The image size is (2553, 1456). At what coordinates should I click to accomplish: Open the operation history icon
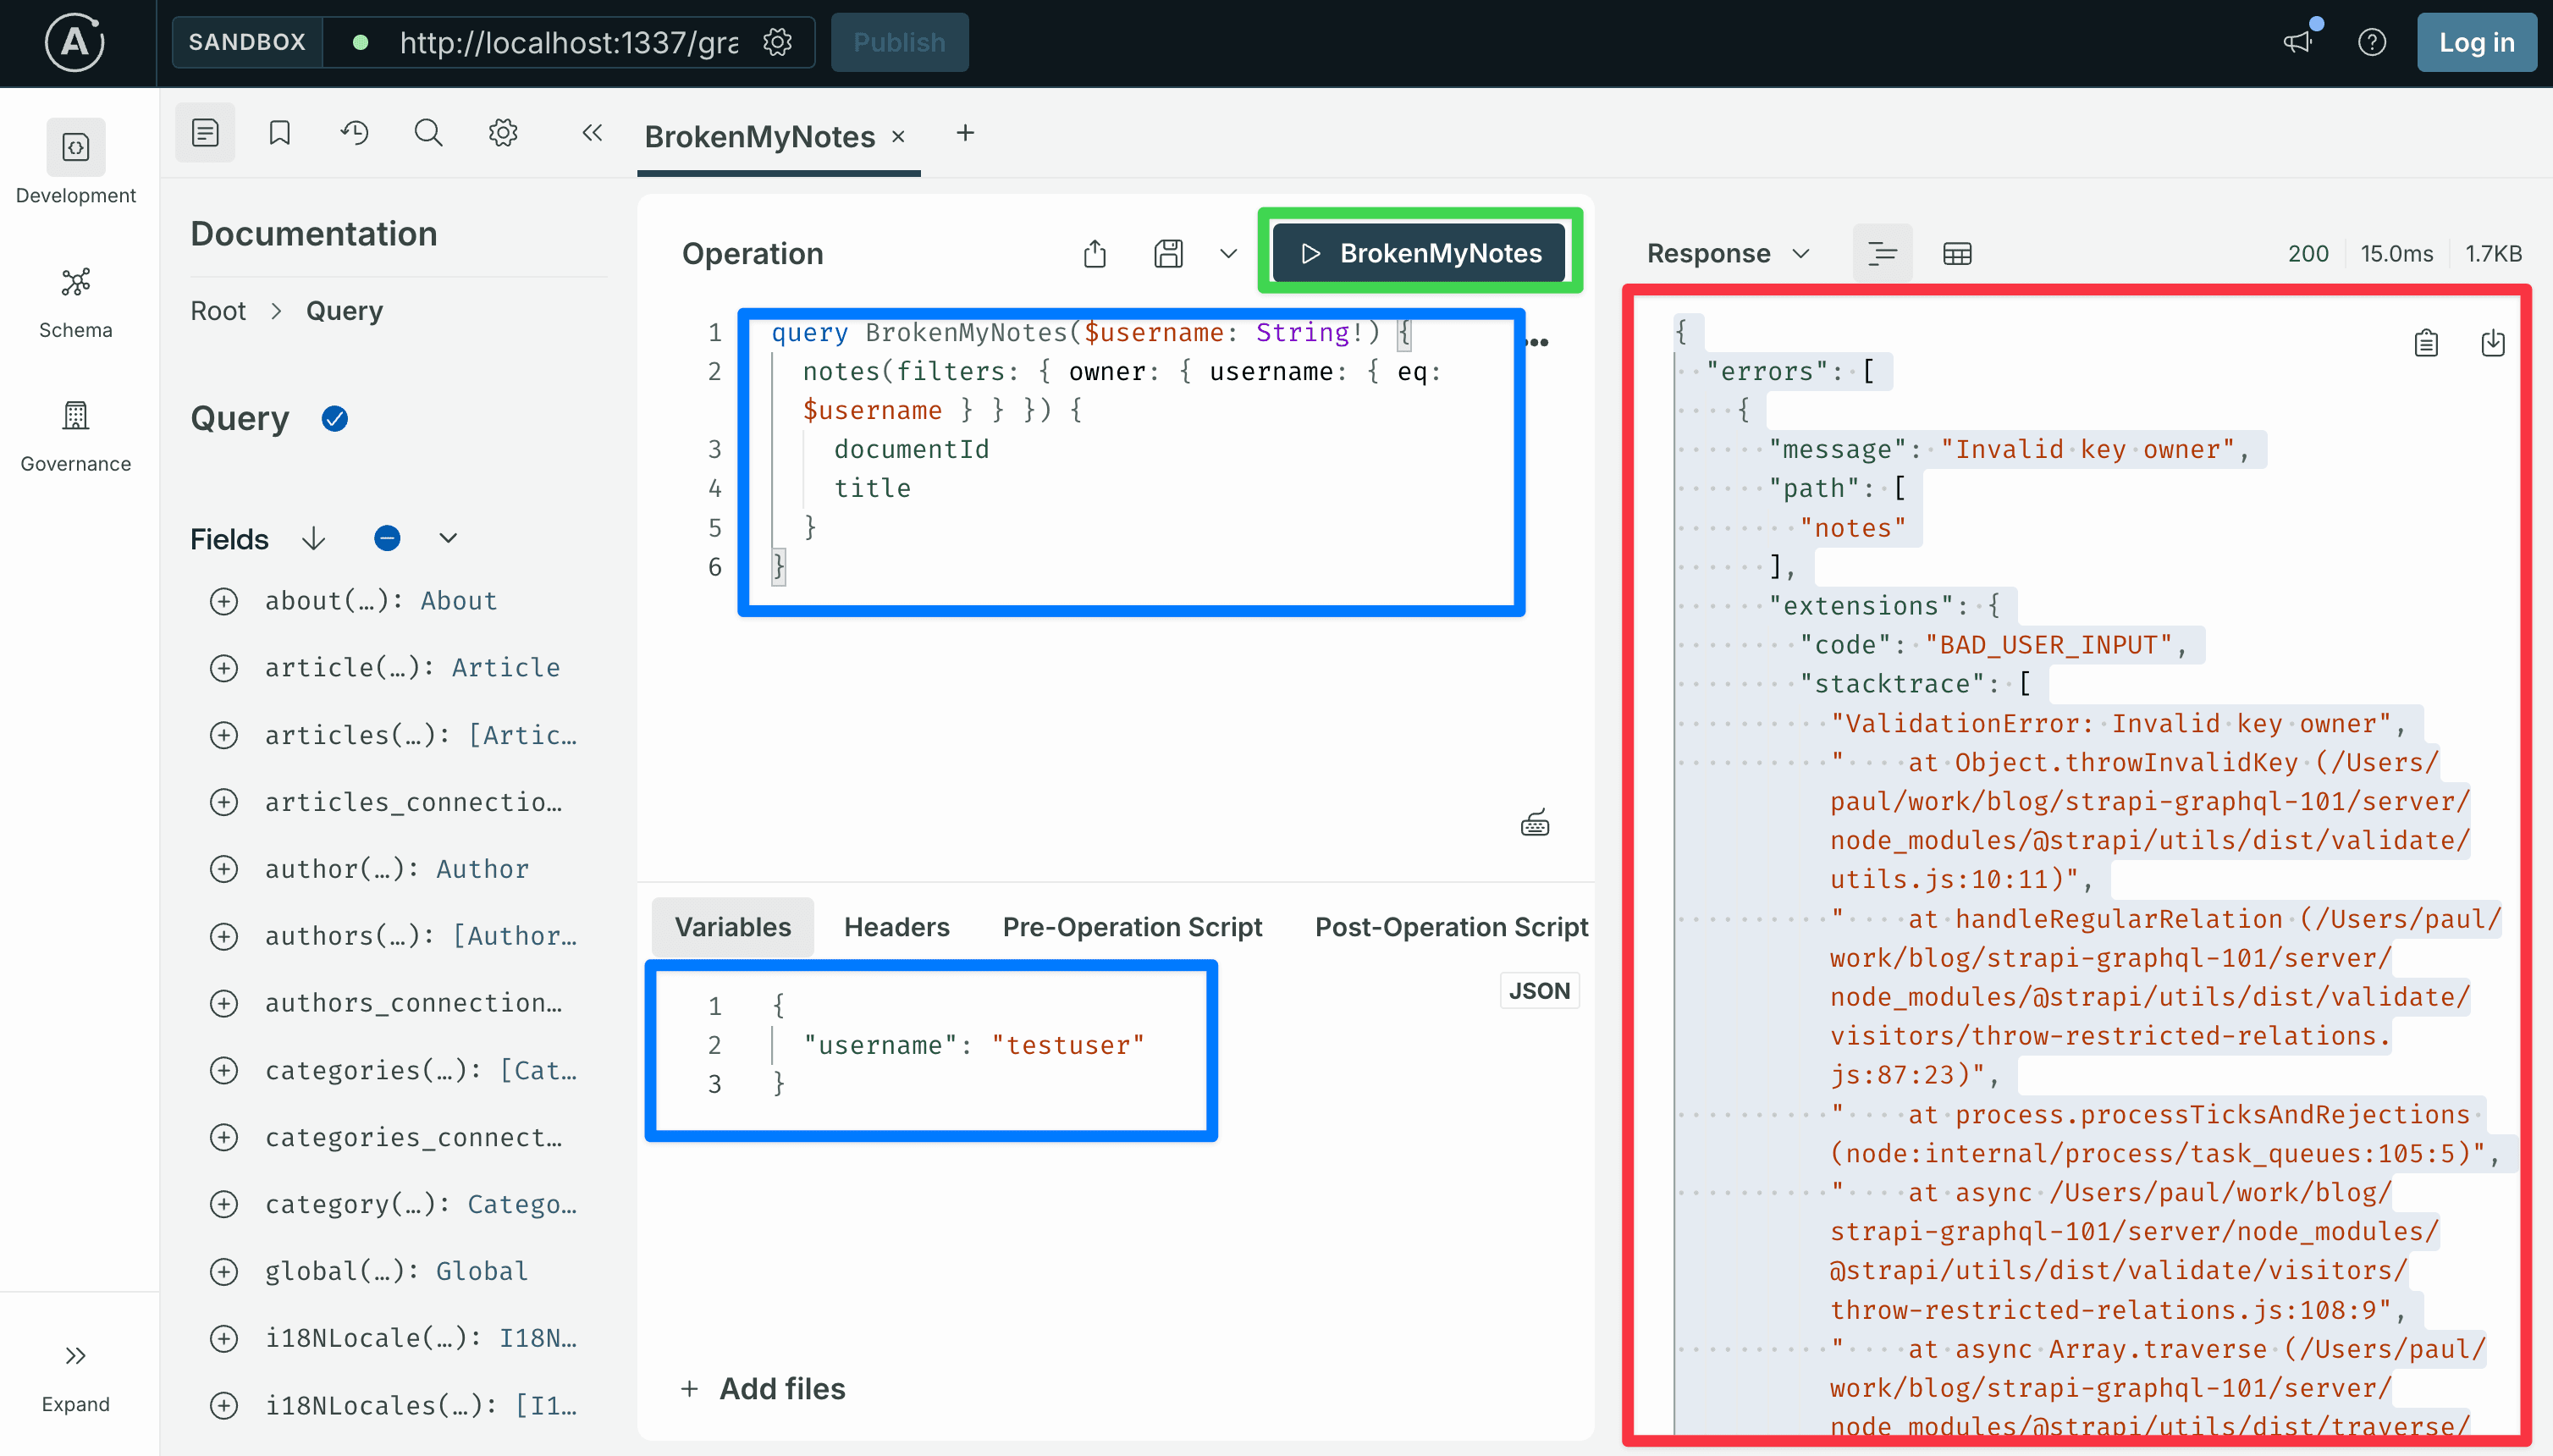pyautogui.click(x=354, y=132)
